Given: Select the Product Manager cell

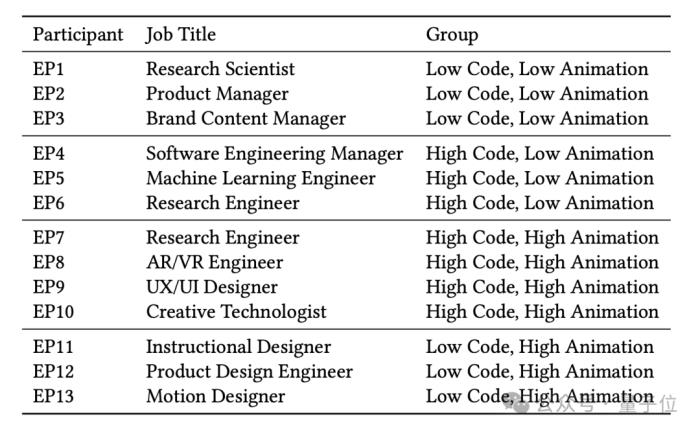Looking at the screenshot, I should tap(217, 94).
